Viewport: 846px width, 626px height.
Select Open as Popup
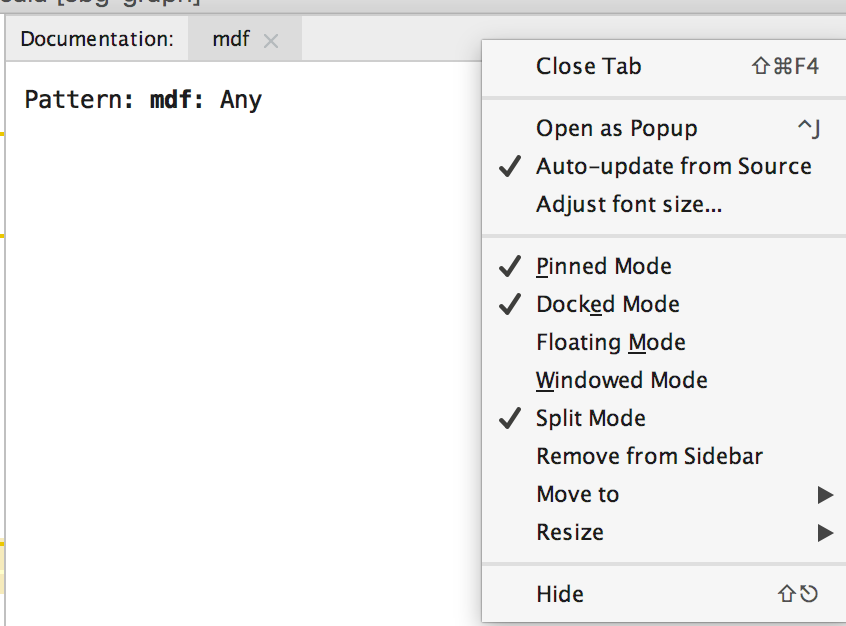(x=617, y=129)
